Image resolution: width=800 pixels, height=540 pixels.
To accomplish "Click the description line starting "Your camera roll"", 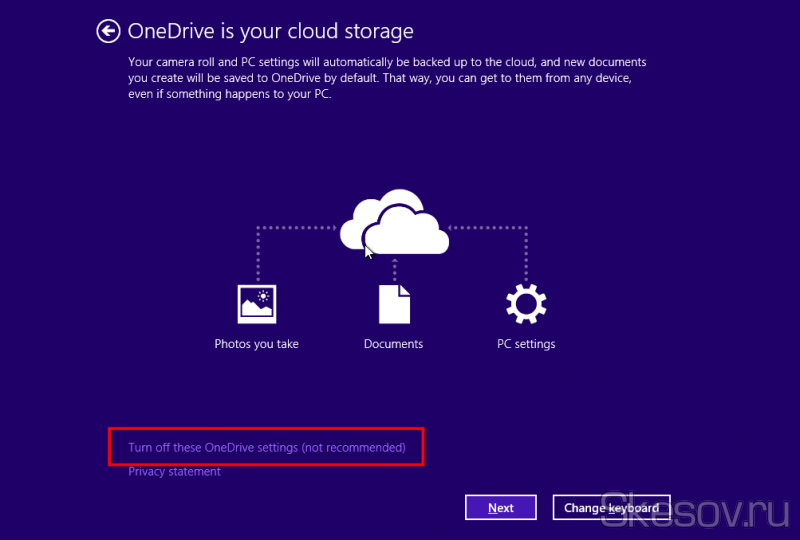I will (387, 62).
